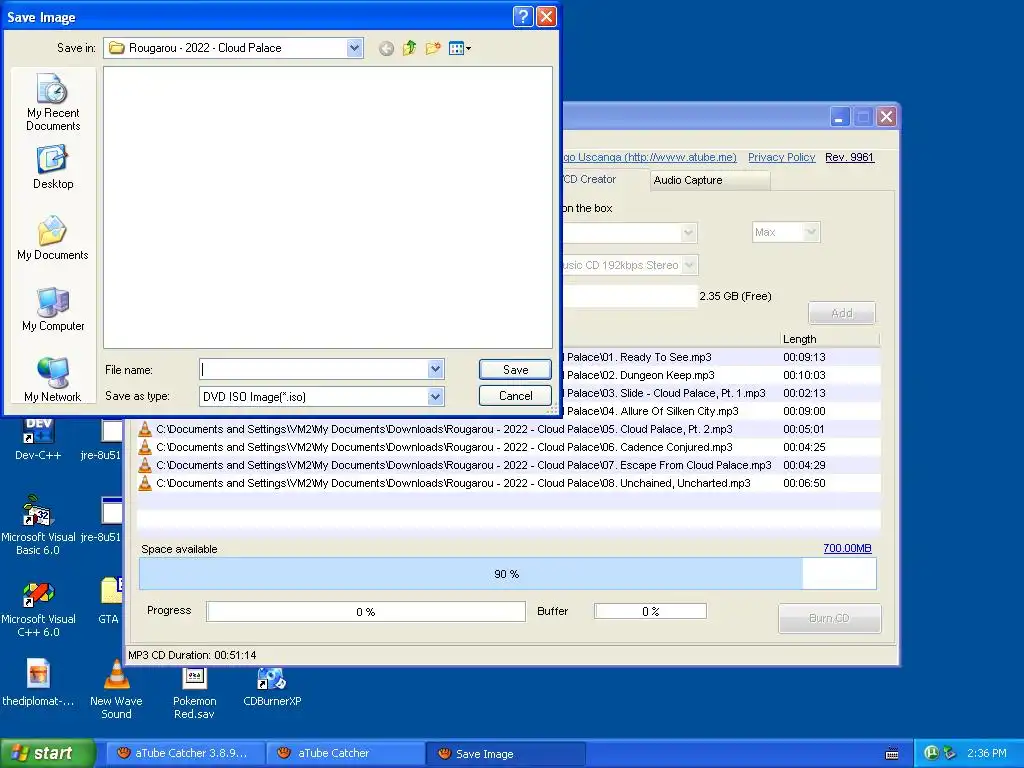Open the View menu icon in Save dialog
Screen dimensions: 1024x768
point(460,48)
